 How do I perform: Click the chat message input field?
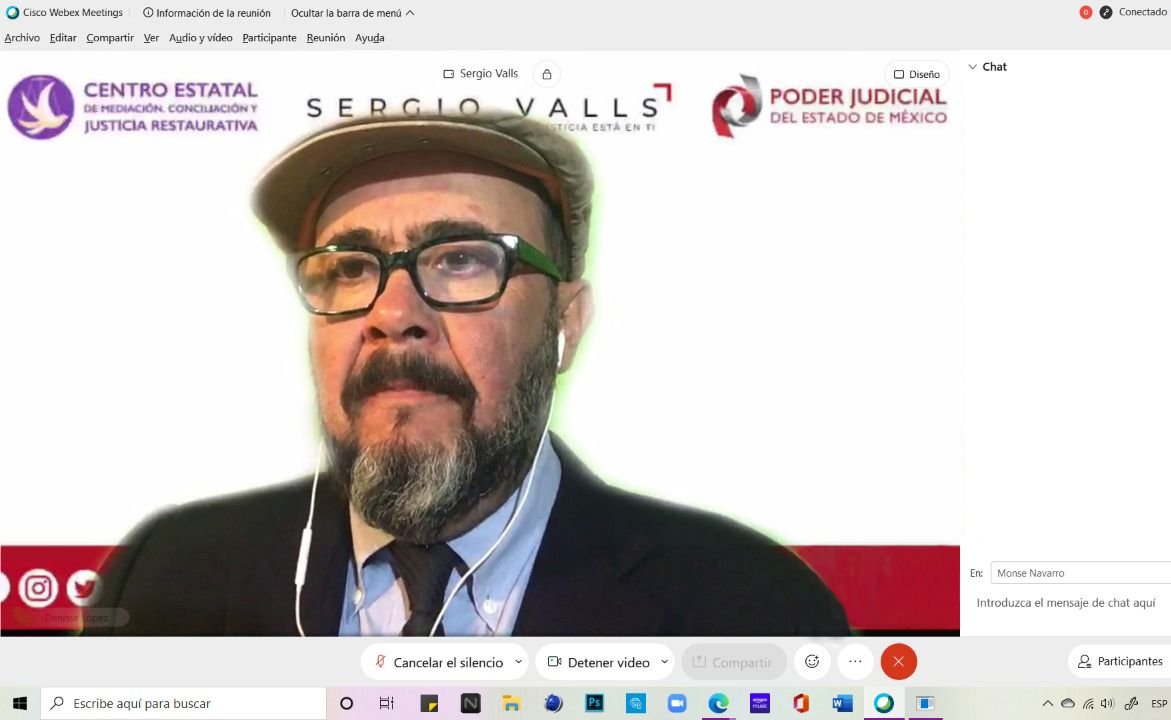point(1066,603)
